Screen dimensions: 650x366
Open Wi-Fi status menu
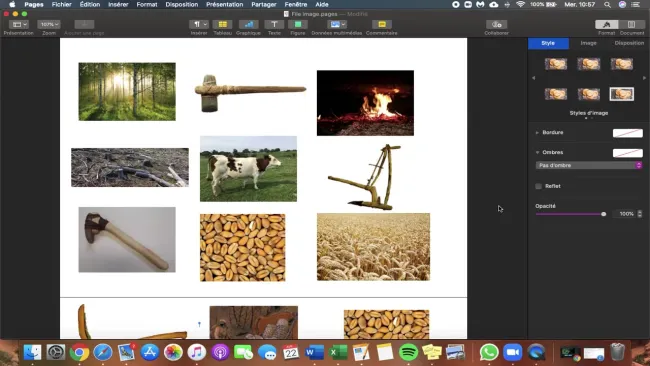point(520,5)
